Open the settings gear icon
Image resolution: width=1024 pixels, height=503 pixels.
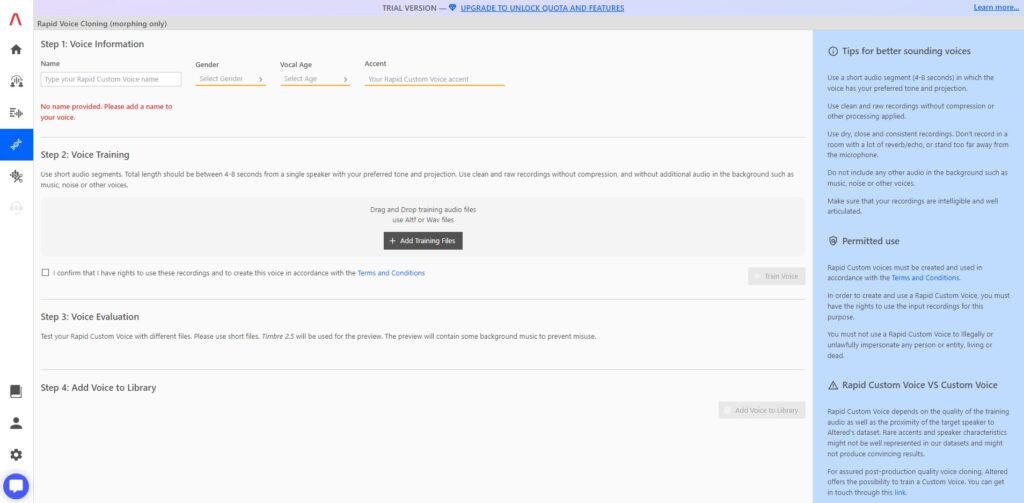pos(16,455)
